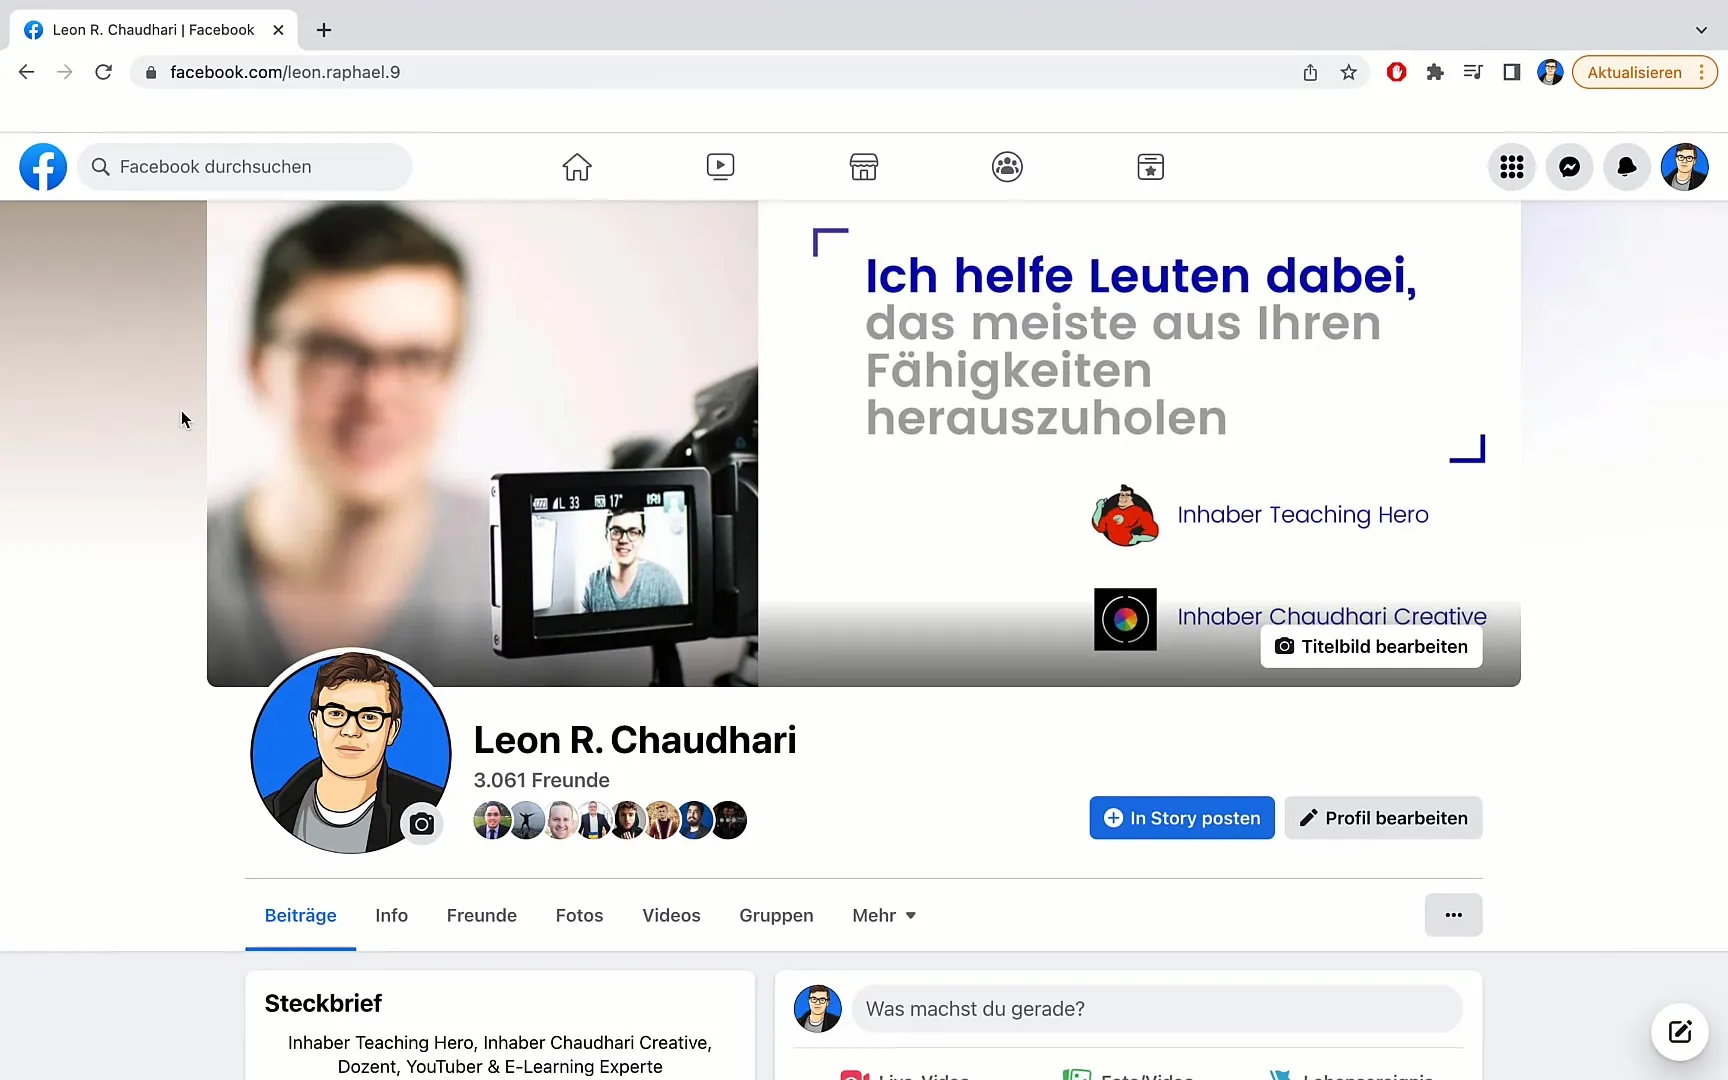Open the 3.061 Freunde link
Screen dimensions: 1728x1080
click(541, 780)
